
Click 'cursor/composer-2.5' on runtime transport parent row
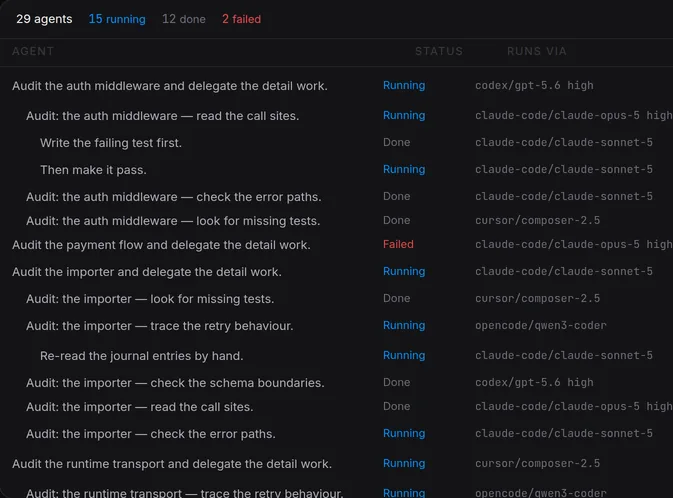coord(537,463)
